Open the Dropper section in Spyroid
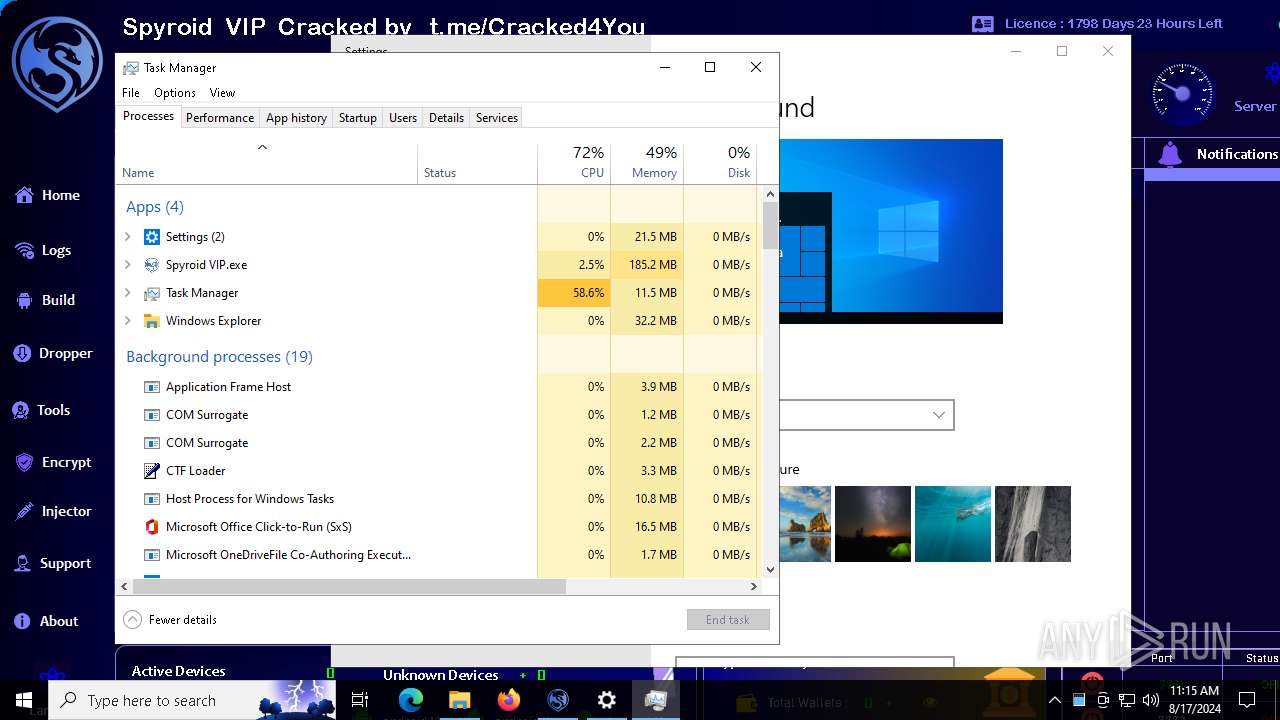Screen dimensions: 1280x720 tap(53, 353)
